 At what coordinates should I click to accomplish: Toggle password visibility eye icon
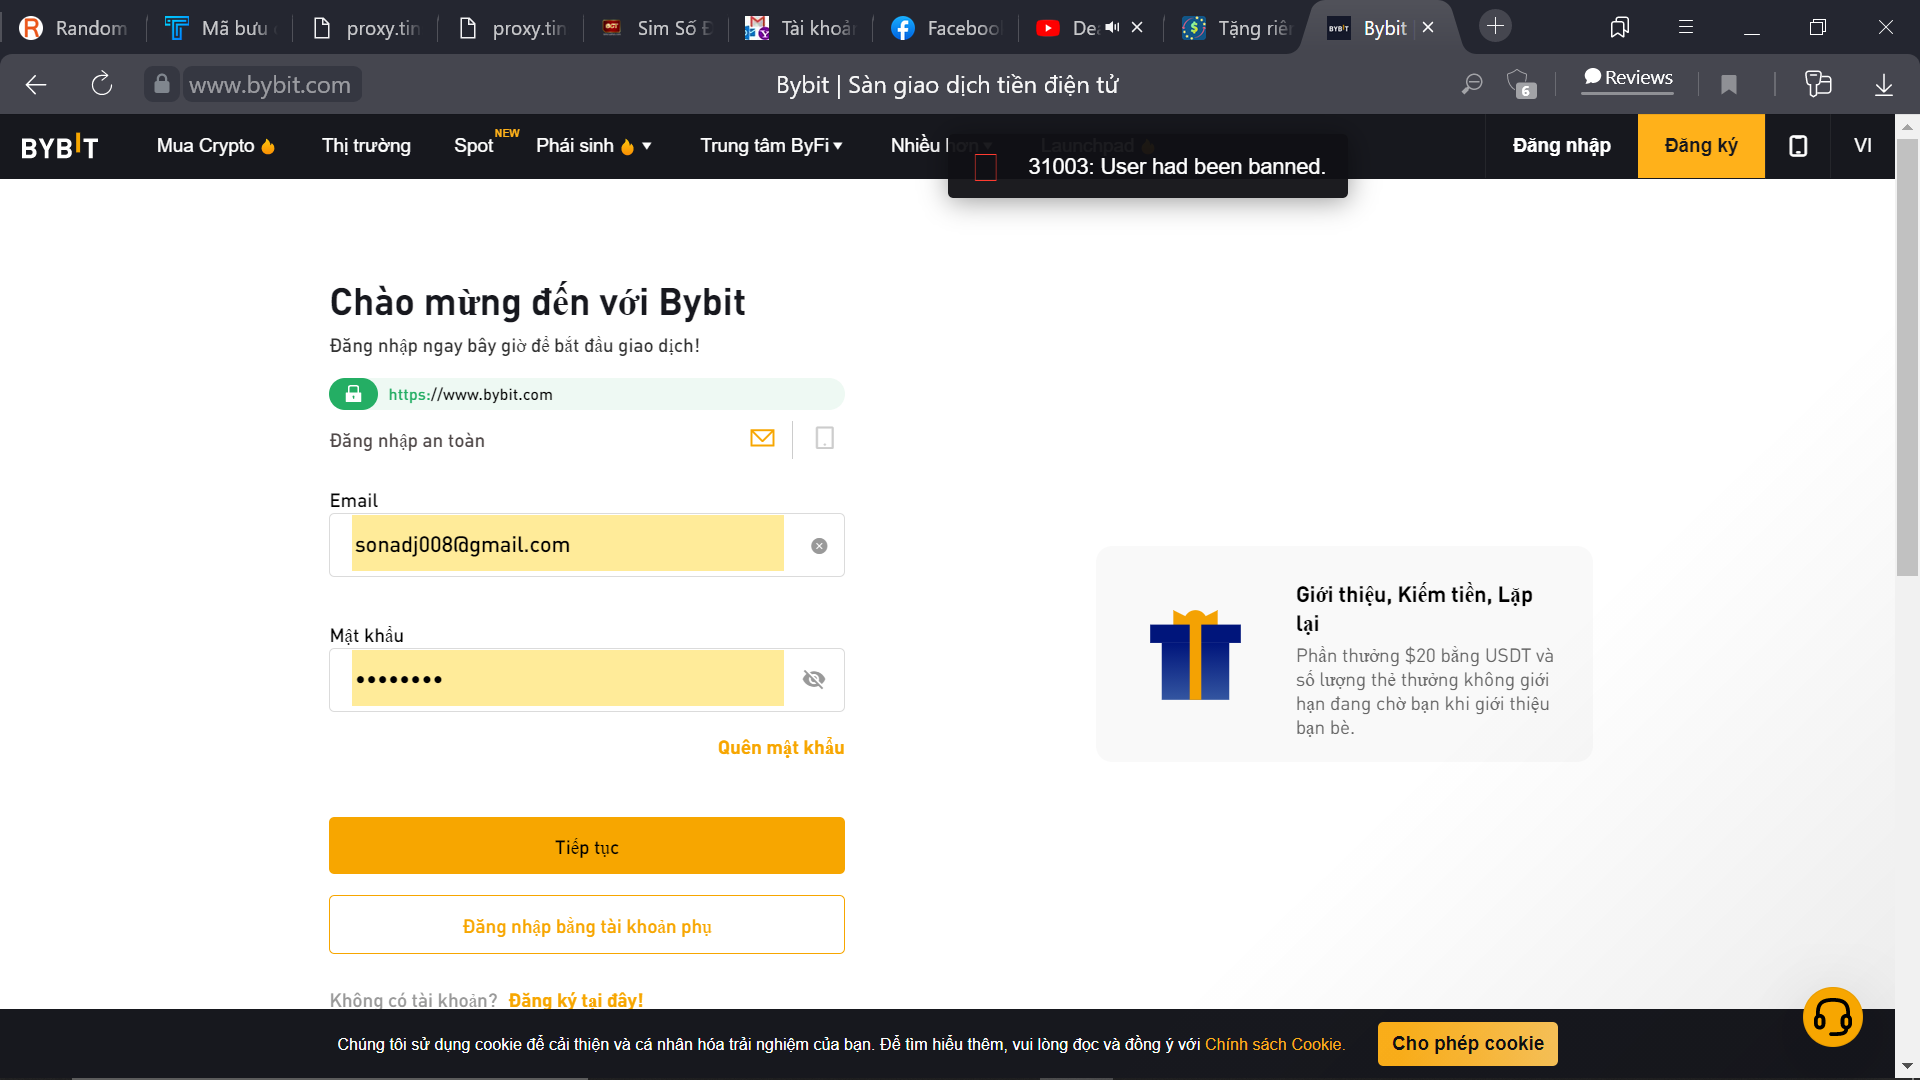[814, 680]
